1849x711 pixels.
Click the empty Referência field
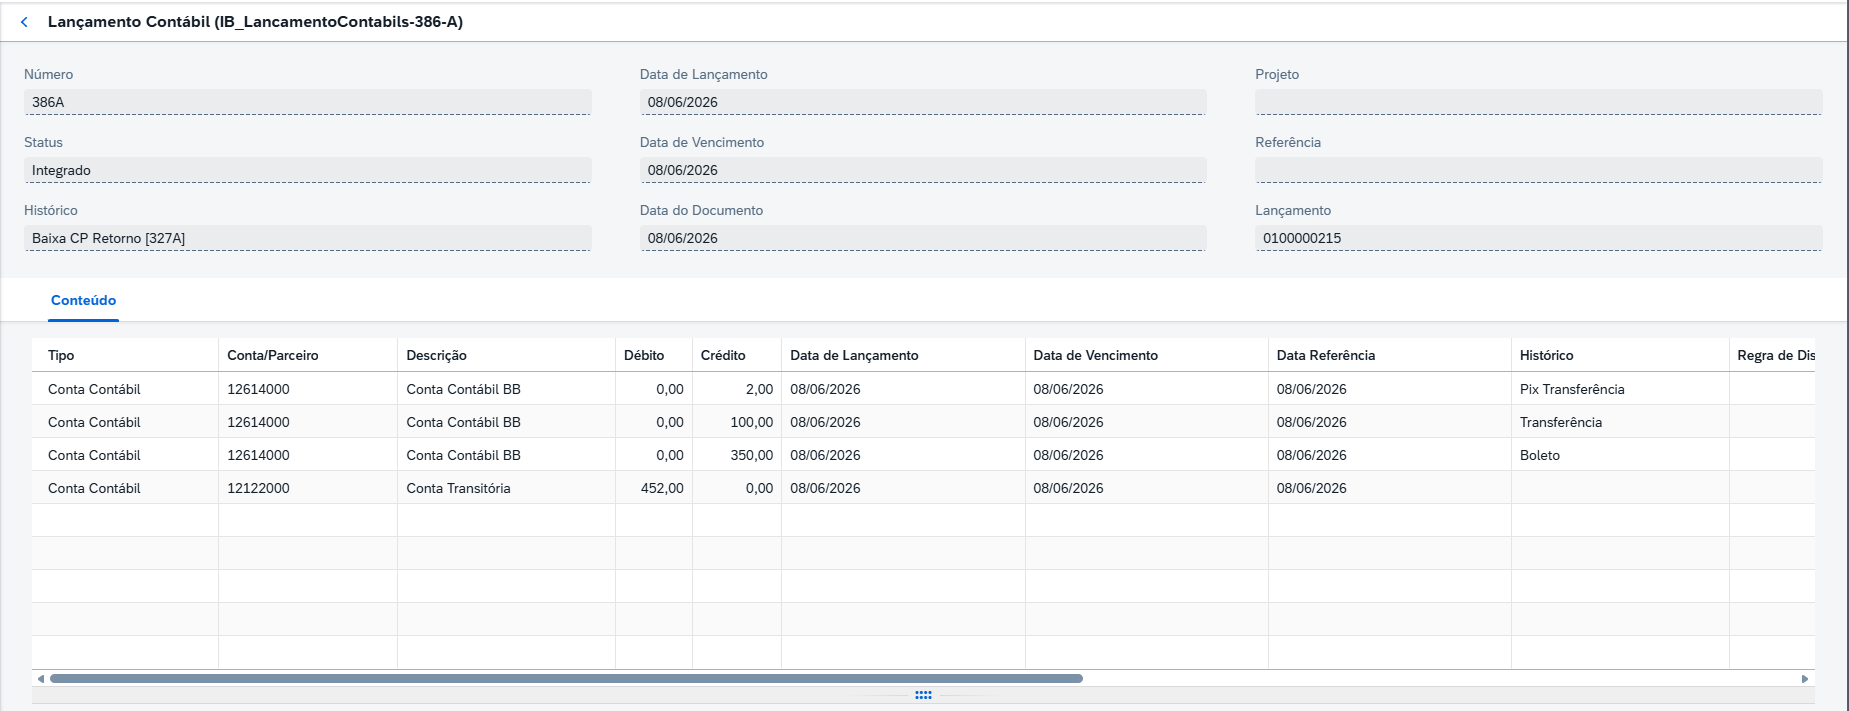(1538, 170)
